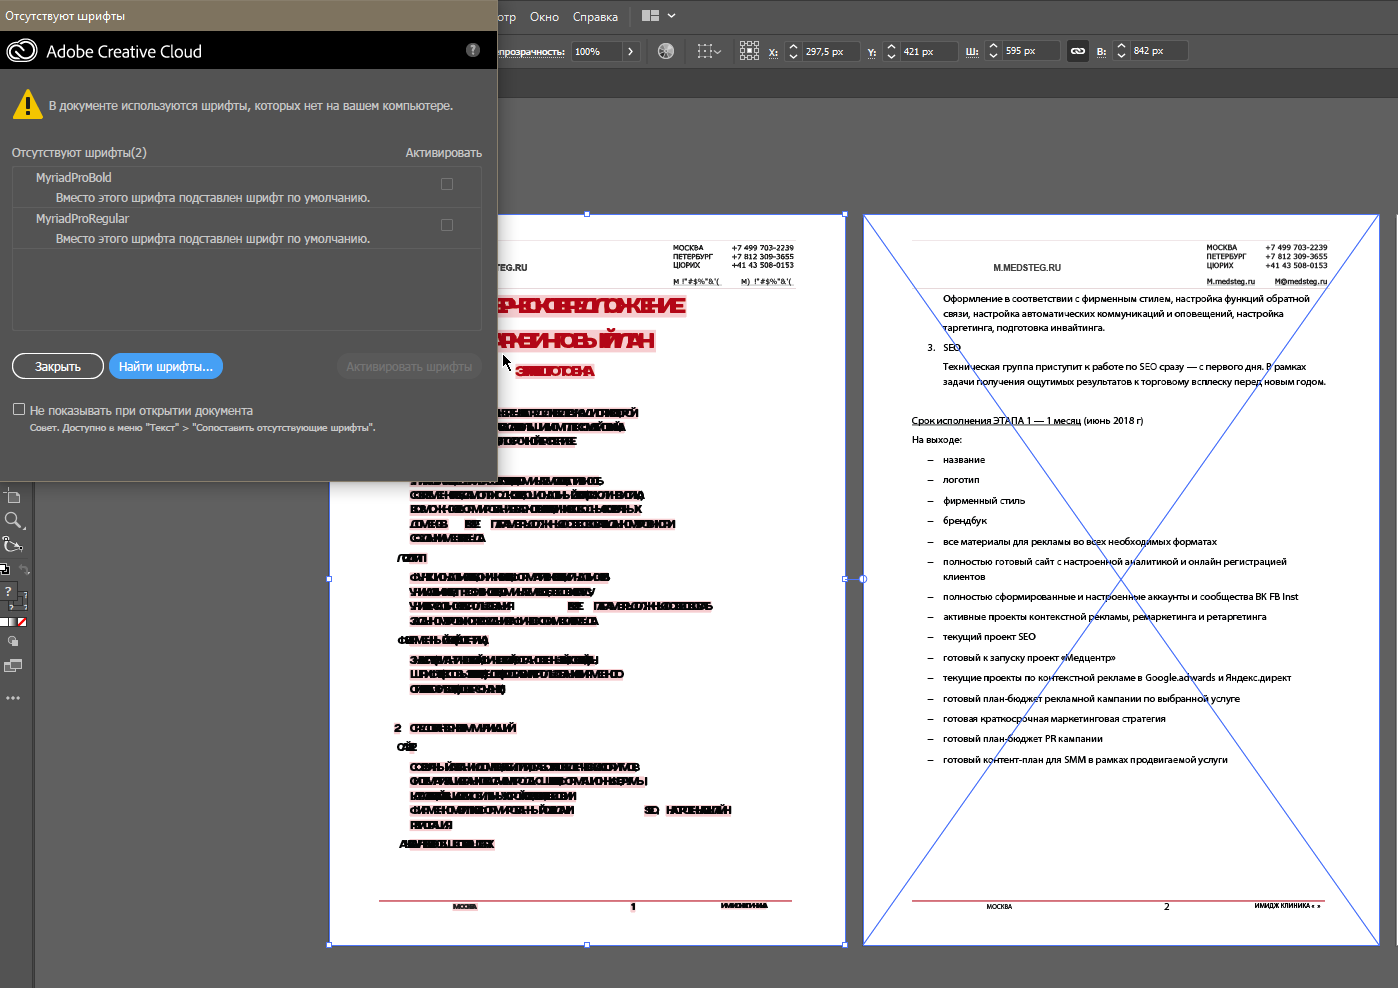The height and width of the screenshot is (988, 1398).
Task: Enable 'Не показывать при открытии документа' checkbox
Action: (x=19, y=409)
